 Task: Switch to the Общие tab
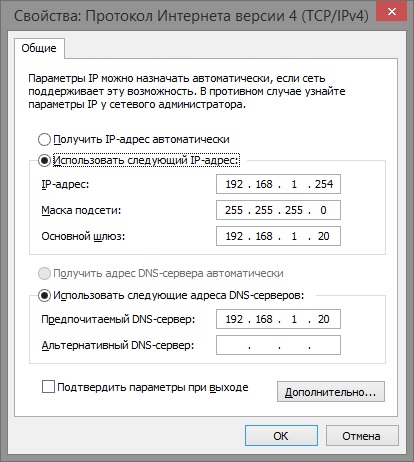39,48
